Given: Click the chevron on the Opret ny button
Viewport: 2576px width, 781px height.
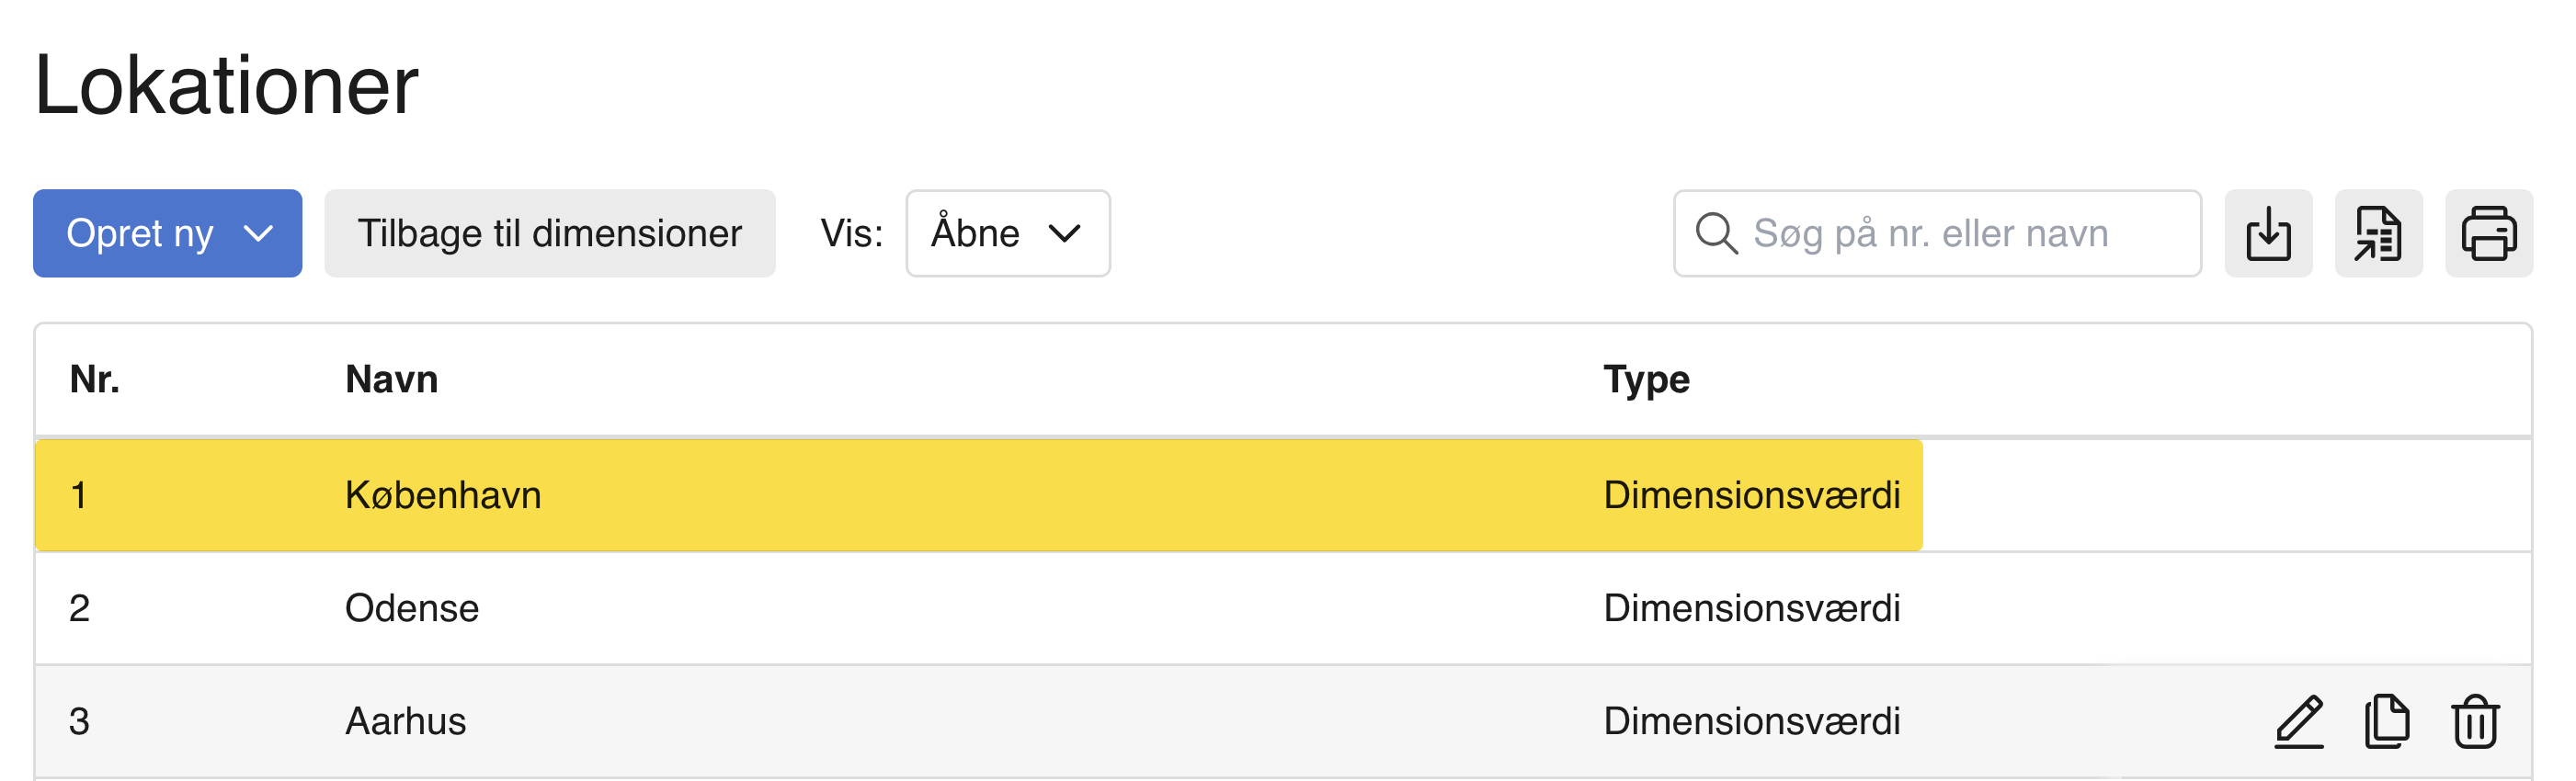Looking at the screenshot, I should click(258, 233).
